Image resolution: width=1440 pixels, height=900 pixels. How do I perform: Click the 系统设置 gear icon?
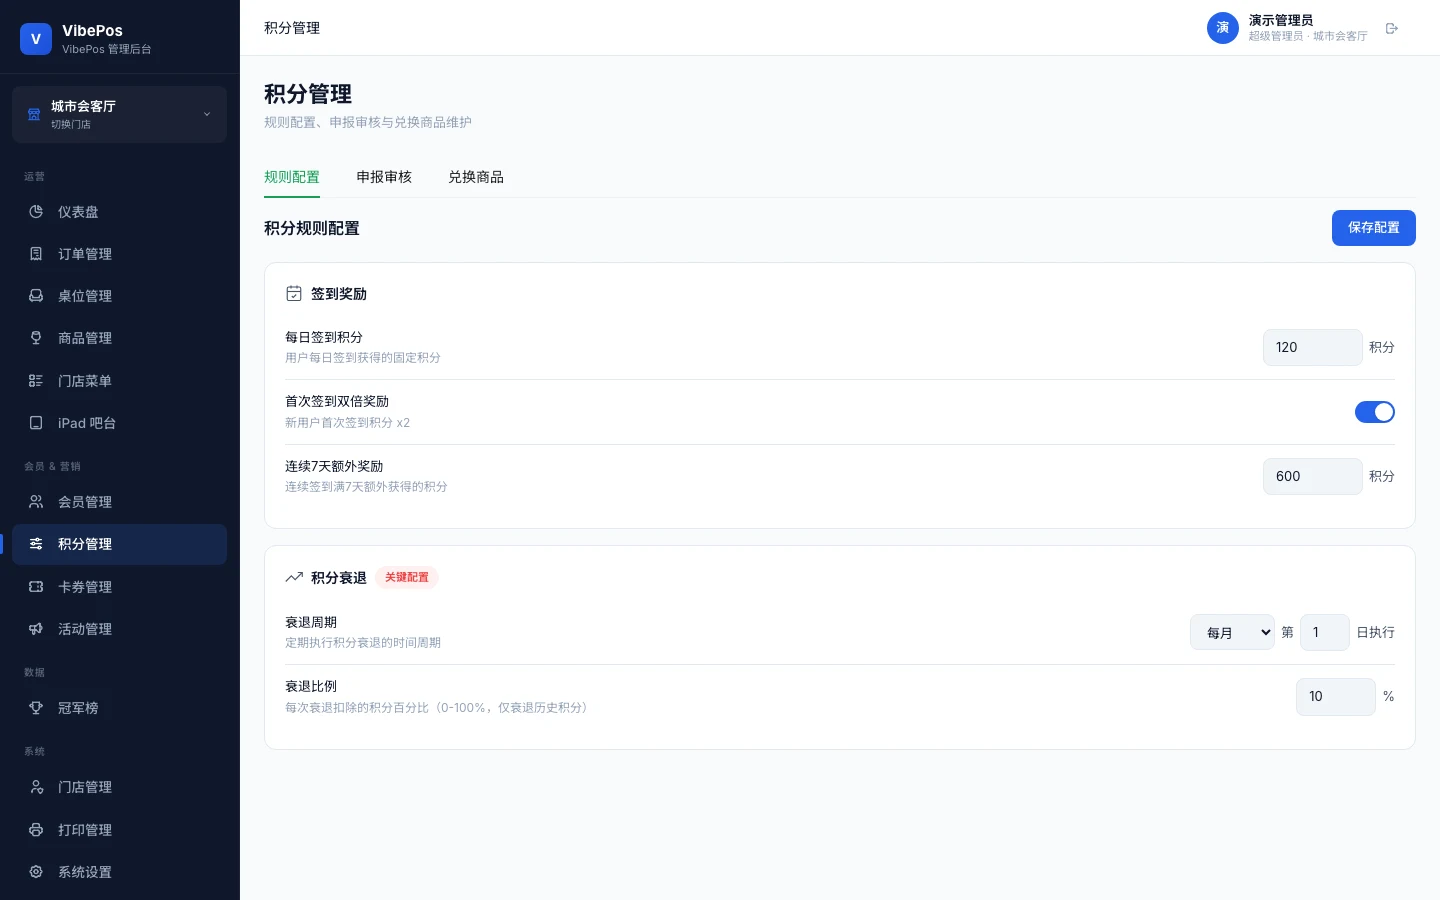36,872
